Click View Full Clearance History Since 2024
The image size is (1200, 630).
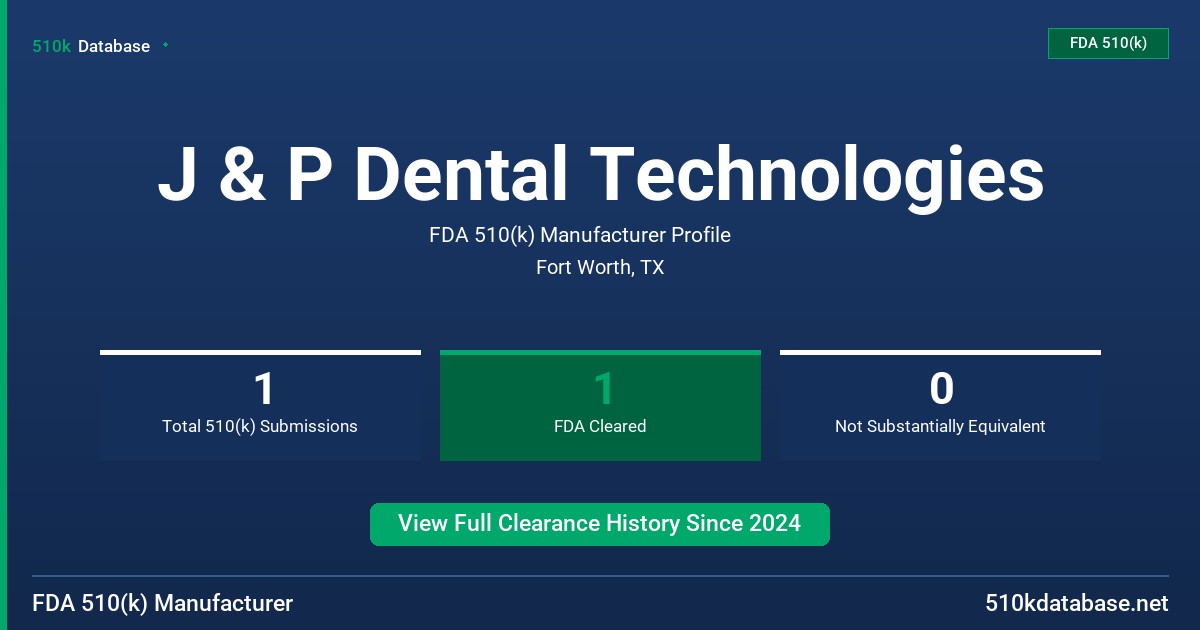(600, 524)
